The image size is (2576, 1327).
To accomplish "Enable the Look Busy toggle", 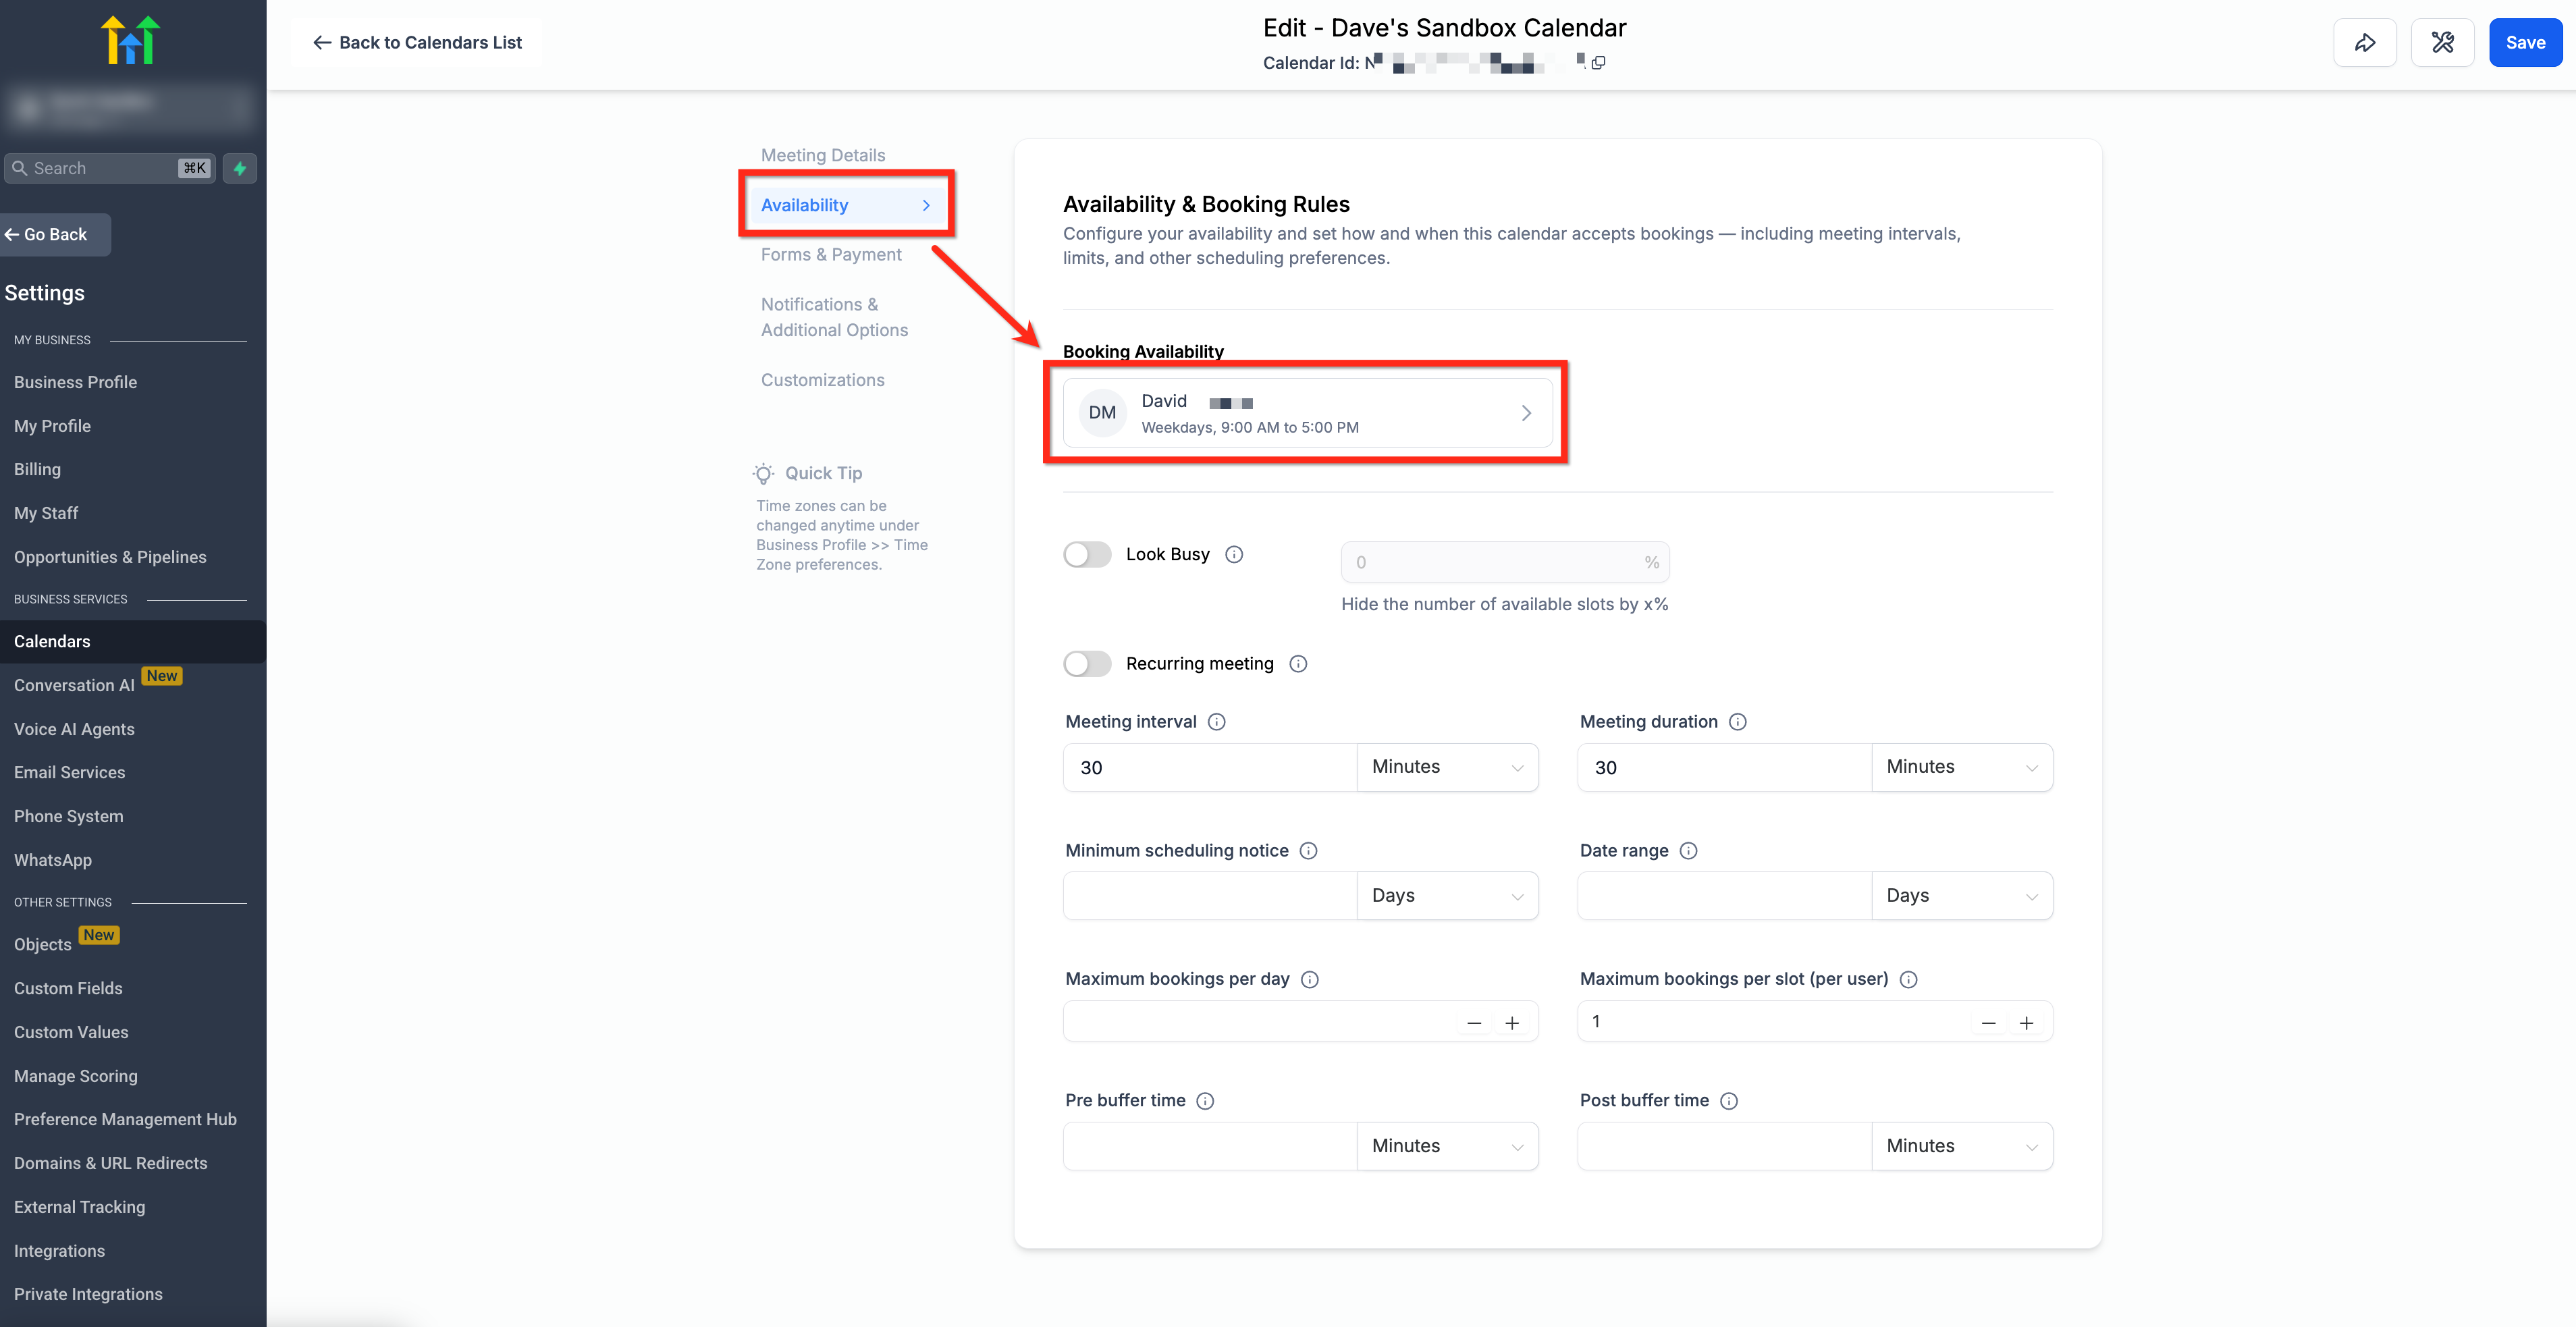I will click(x=1087, y=554).
